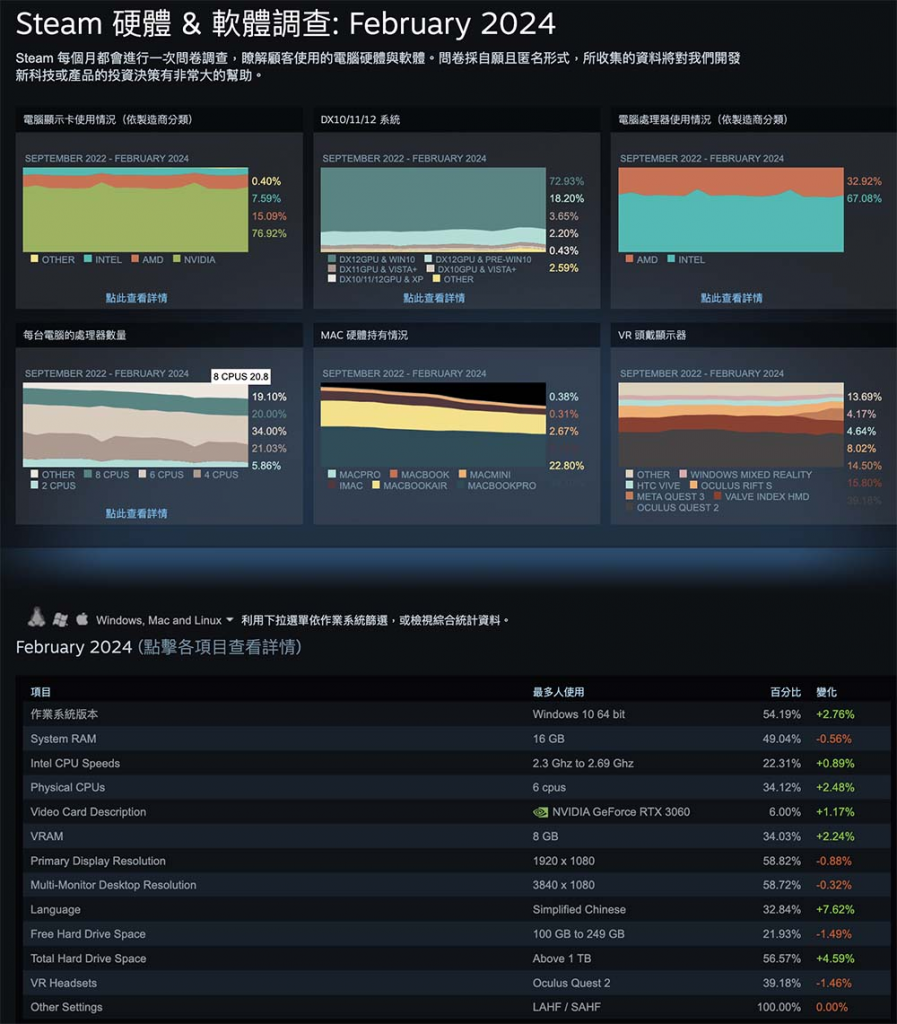This screenshot has width=897, height=1024.
Task: Expand the VR Headsets row
Action: click(456, 983)
